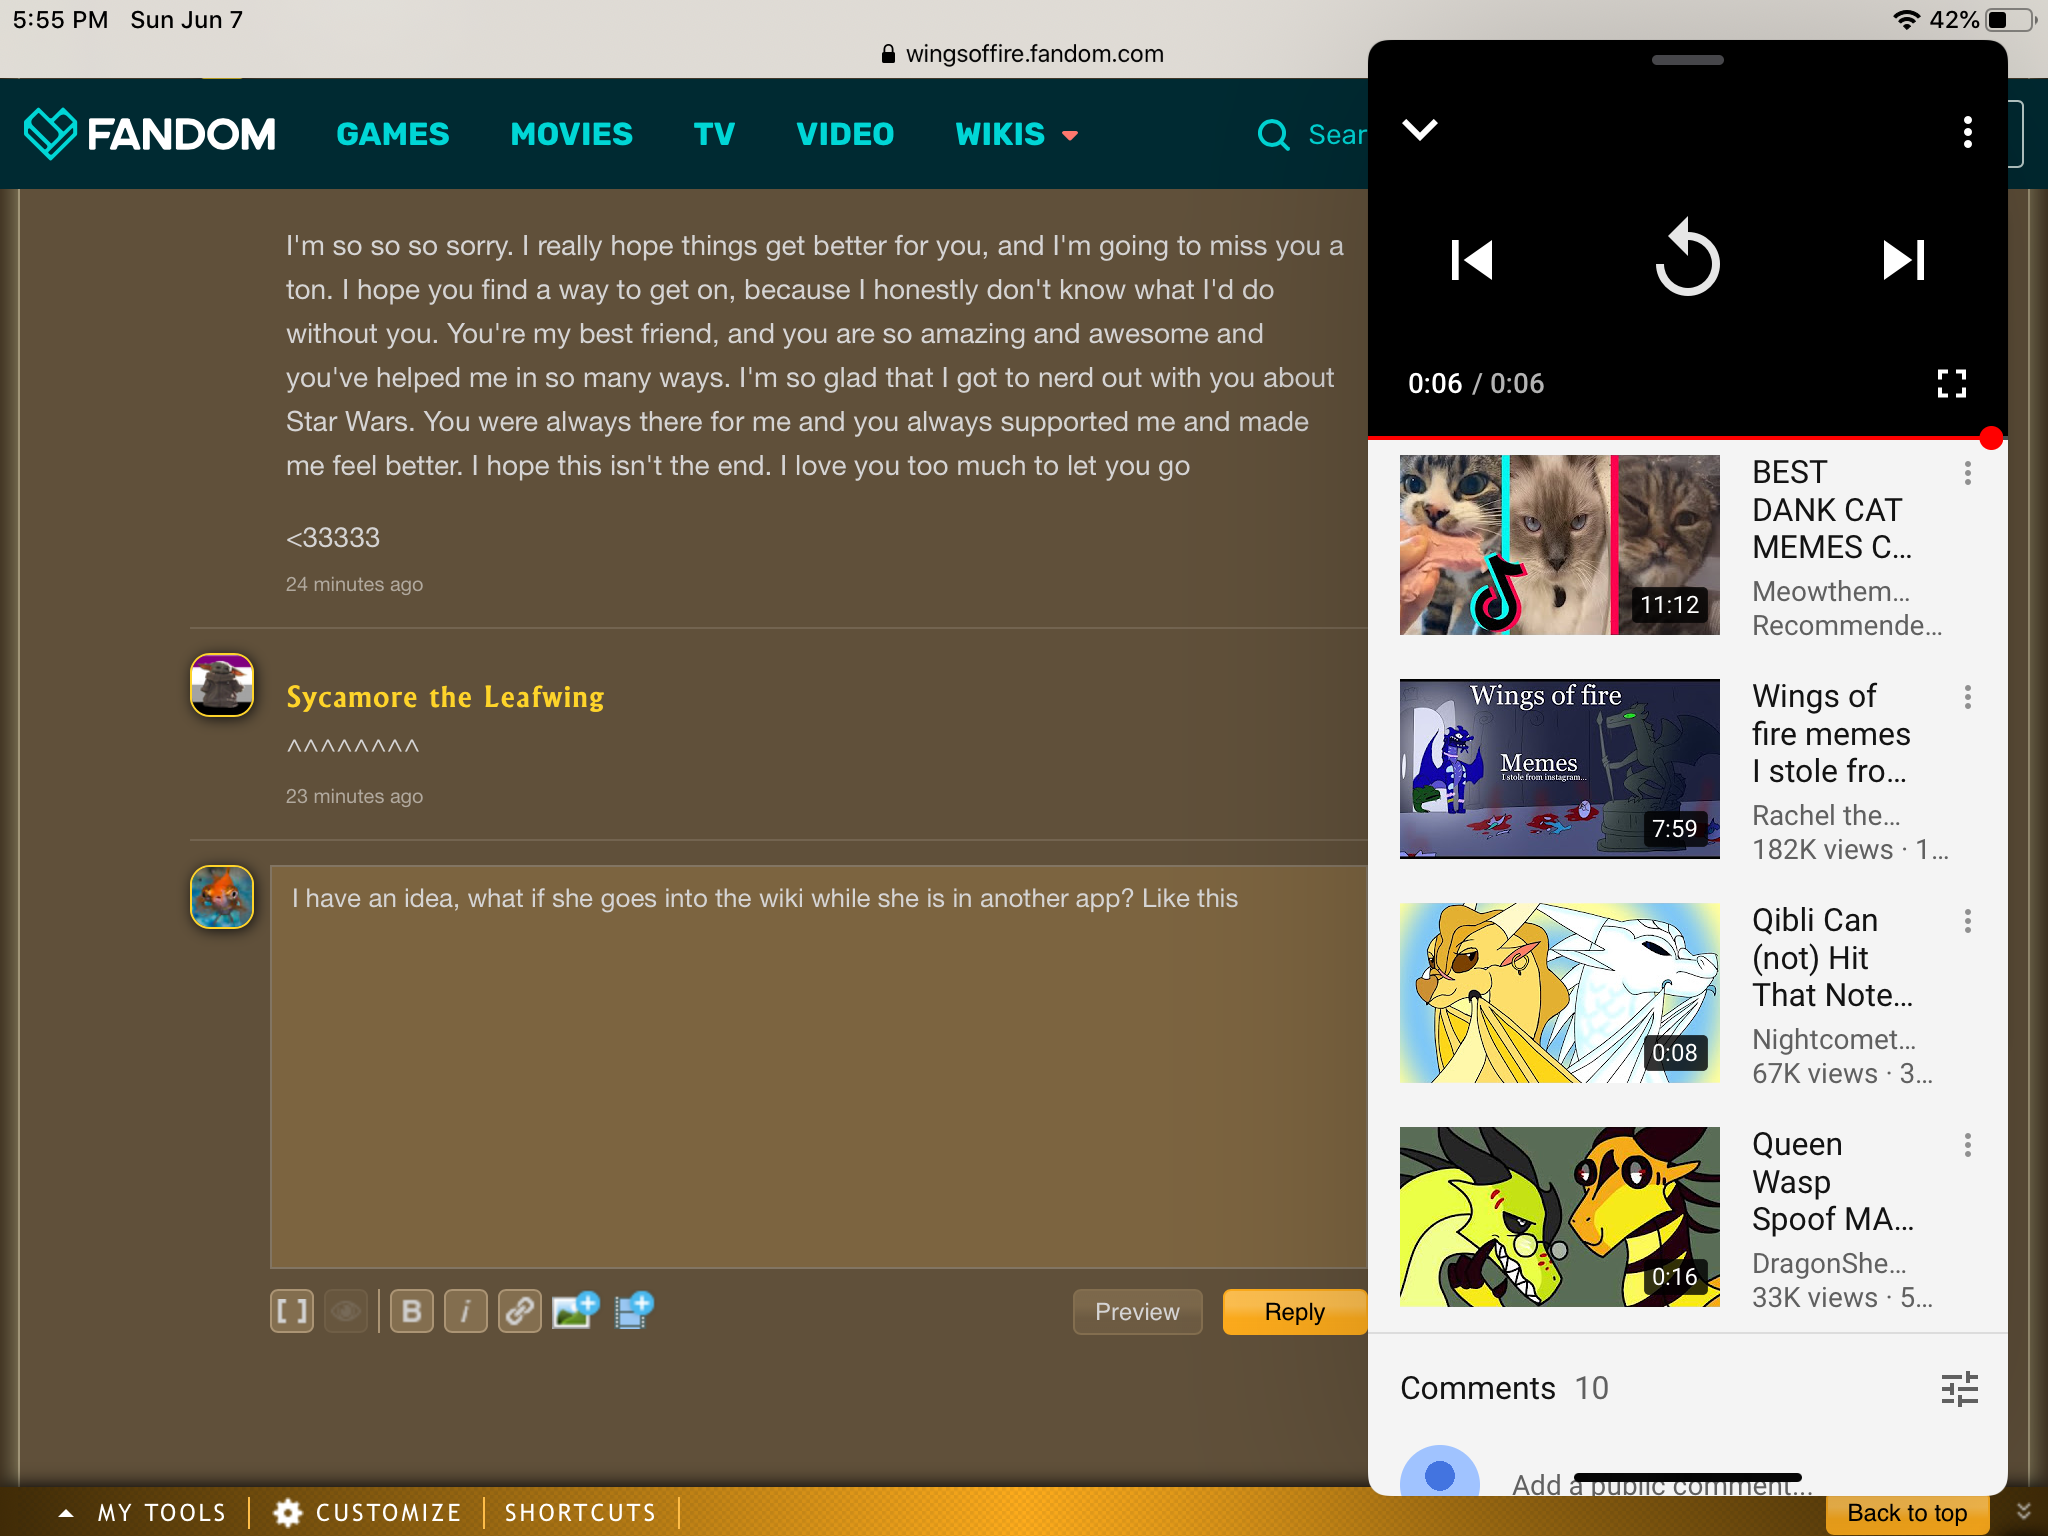
Task: Enter fullscreen video mode
Action: [x=1951, y=383]
